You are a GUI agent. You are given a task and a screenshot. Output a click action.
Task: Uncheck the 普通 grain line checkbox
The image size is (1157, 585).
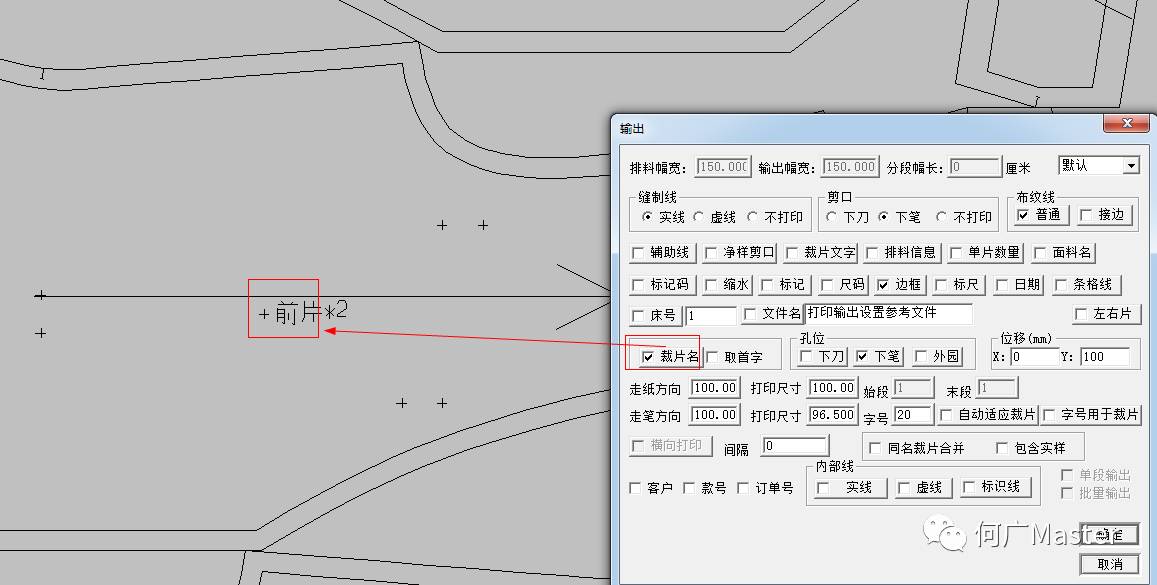pyautogui.click(x=1023, y=215)
